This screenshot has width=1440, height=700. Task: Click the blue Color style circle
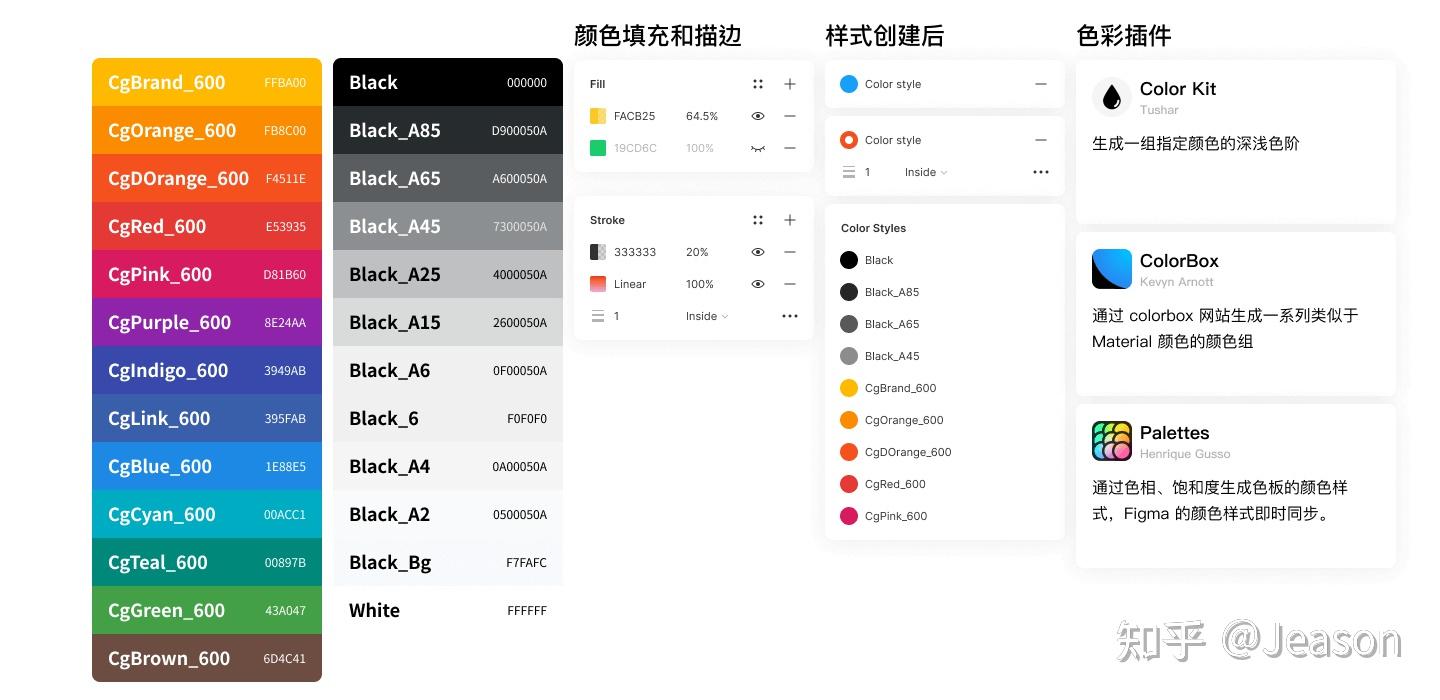pyautogui.click(x=849, y=84)
